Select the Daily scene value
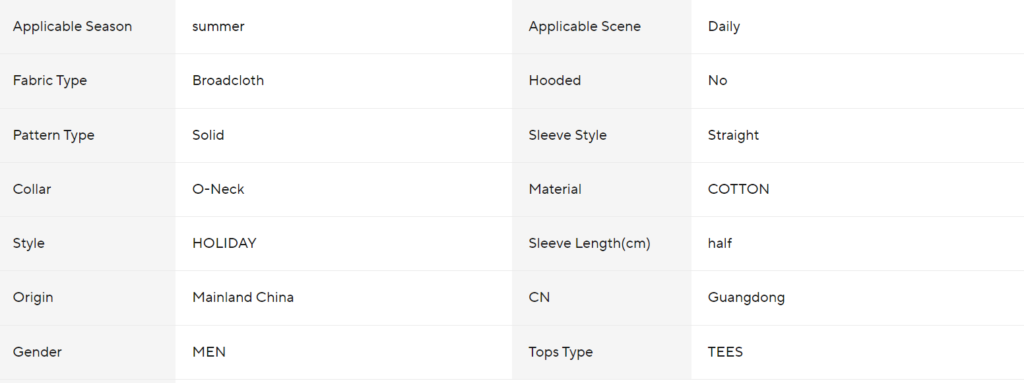 724,27
